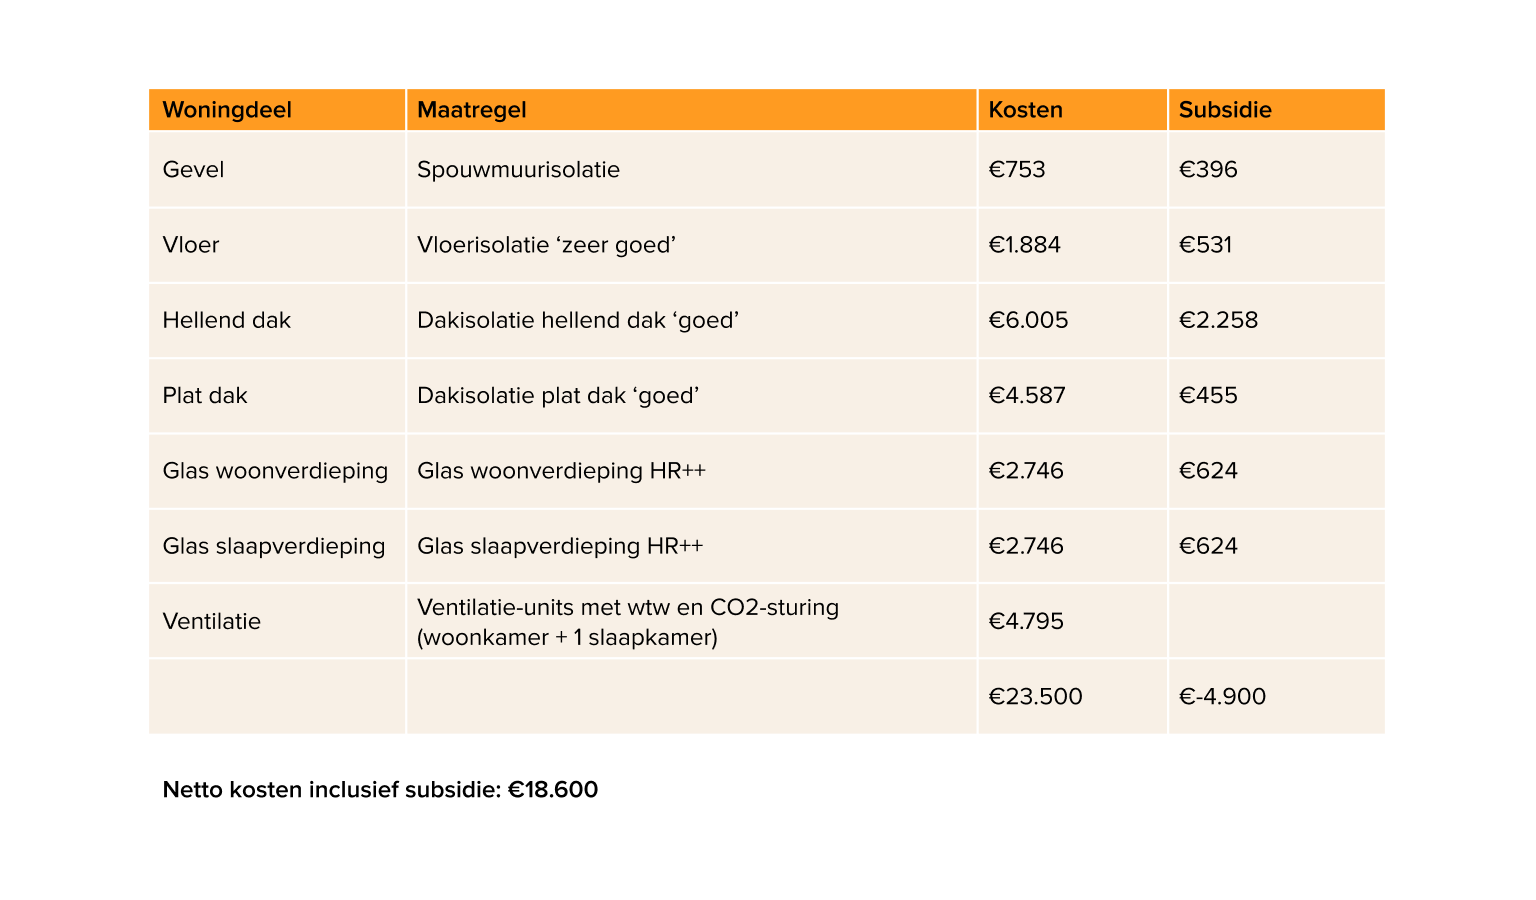Image resolution: width=1536 pixels, height=900 pixels.
Task: Click the Subsidie column header
Action: [x=1225, y=110]
